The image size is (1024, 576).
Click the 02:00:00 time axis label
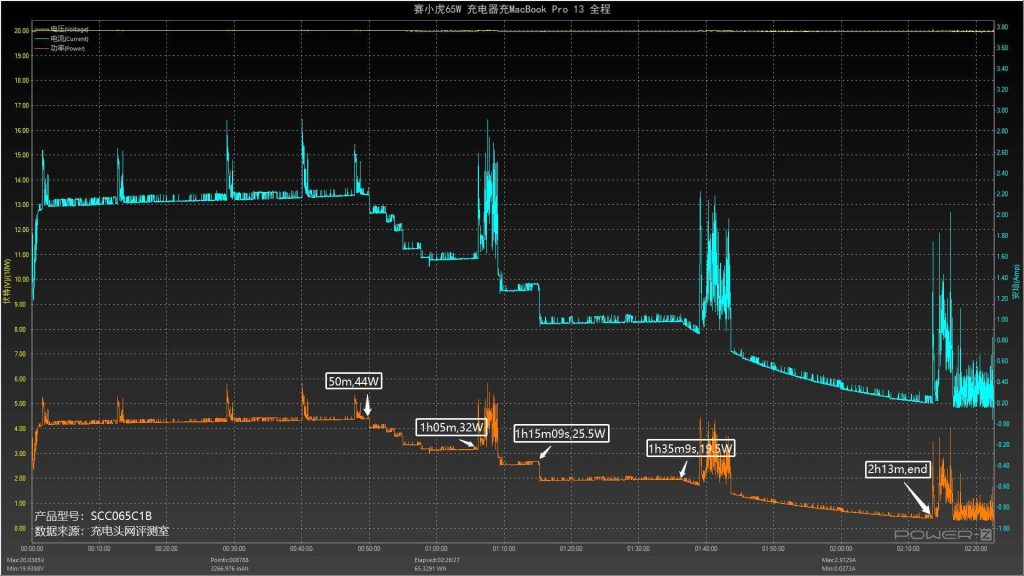coord(840,549)
